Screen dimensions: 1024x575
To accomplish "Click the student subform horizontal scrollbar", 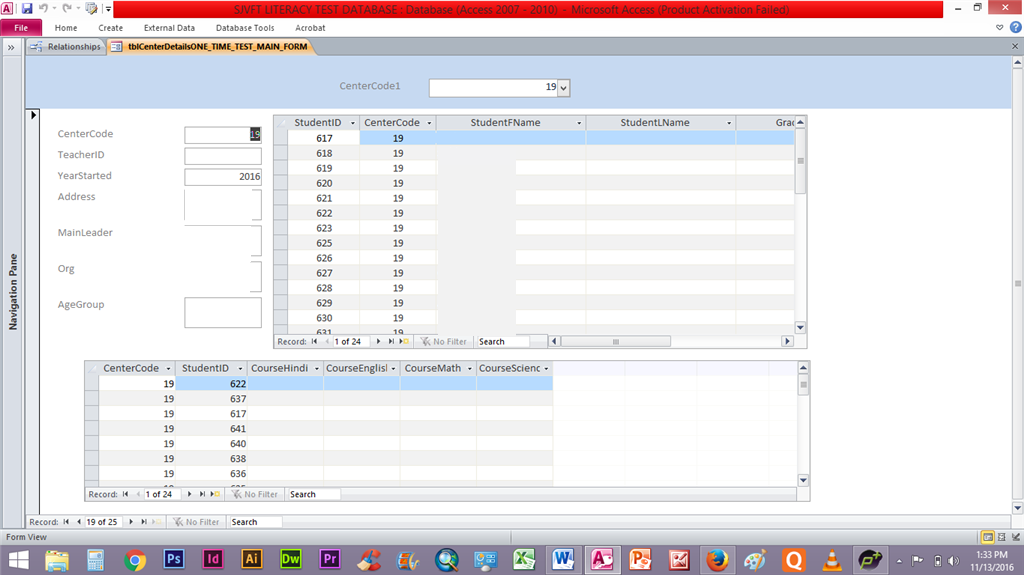I will pyautogui.click(x=670, y=341).
